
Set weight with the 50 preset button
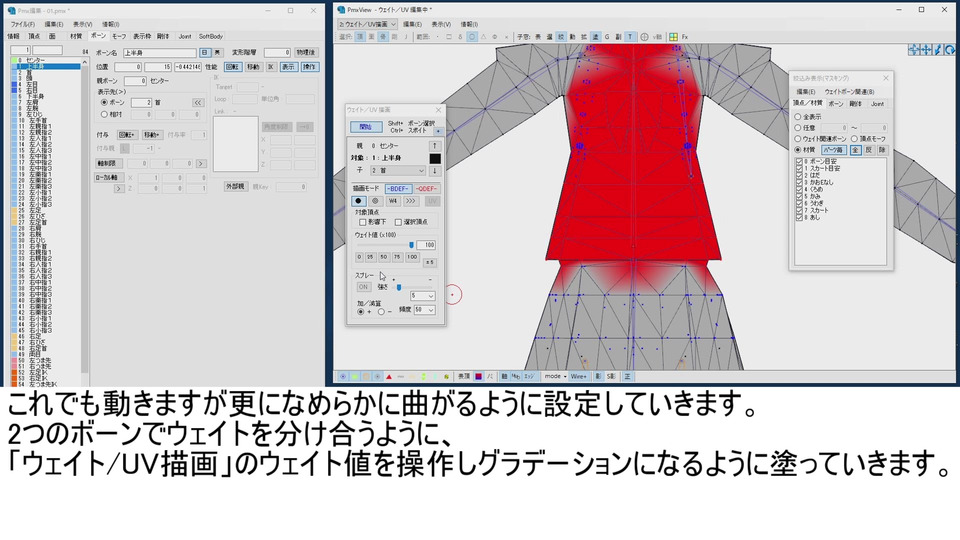tap(385, 257)
